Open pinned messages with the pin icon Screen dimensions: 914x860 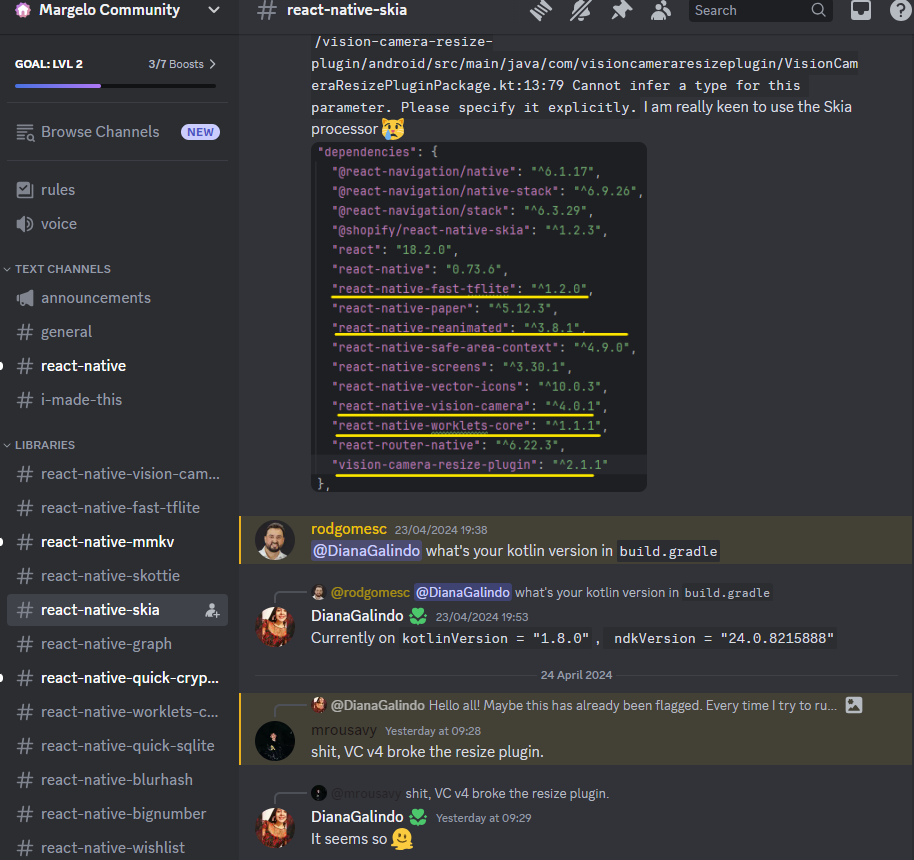coord(622,11)
